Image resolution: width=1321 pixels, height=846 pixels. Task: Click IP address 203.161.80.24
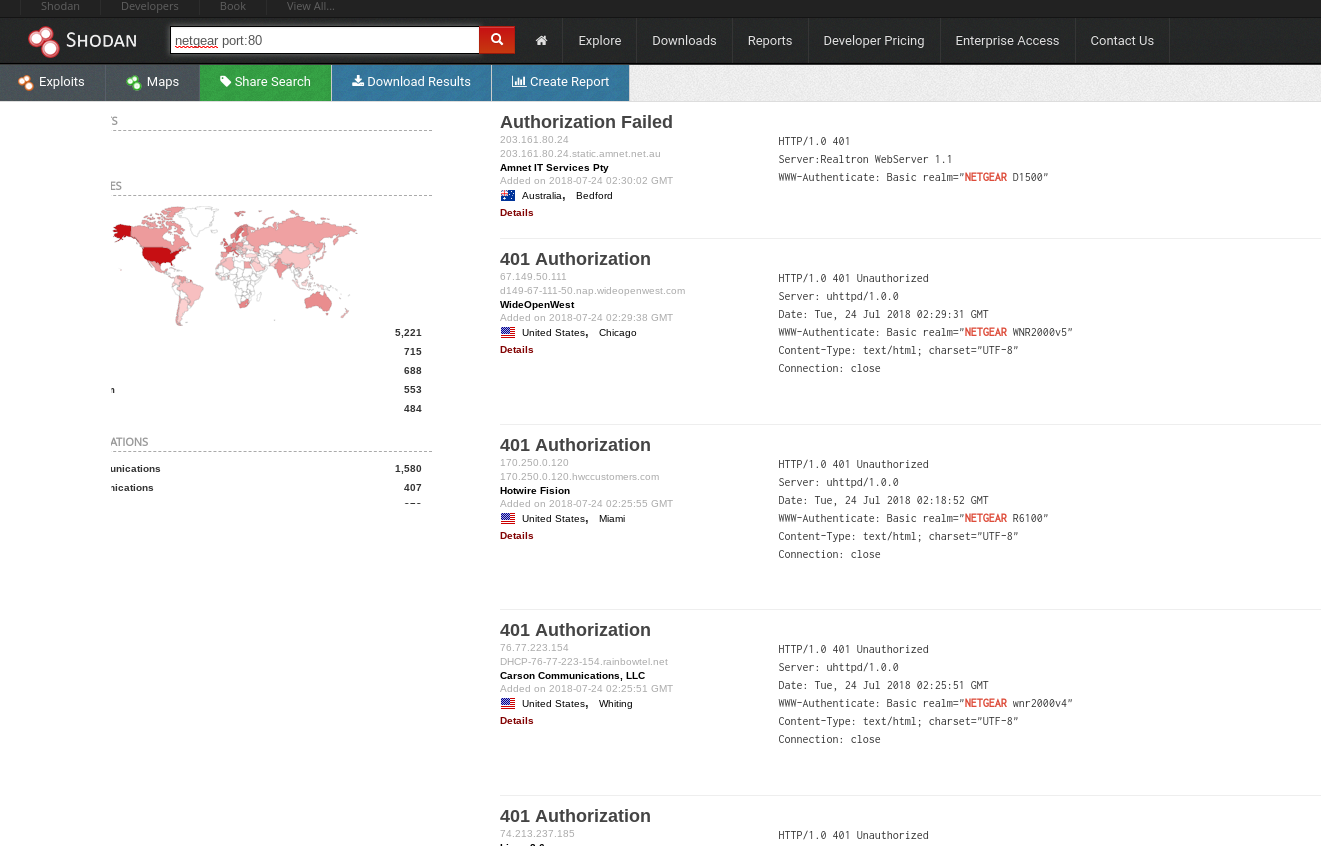point(534,140)
